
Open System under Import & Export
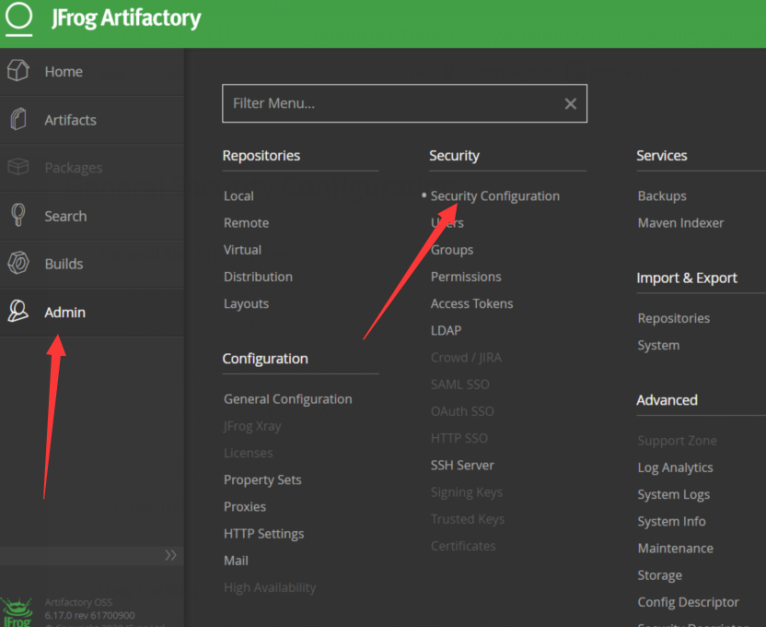(x=659, y=346)
